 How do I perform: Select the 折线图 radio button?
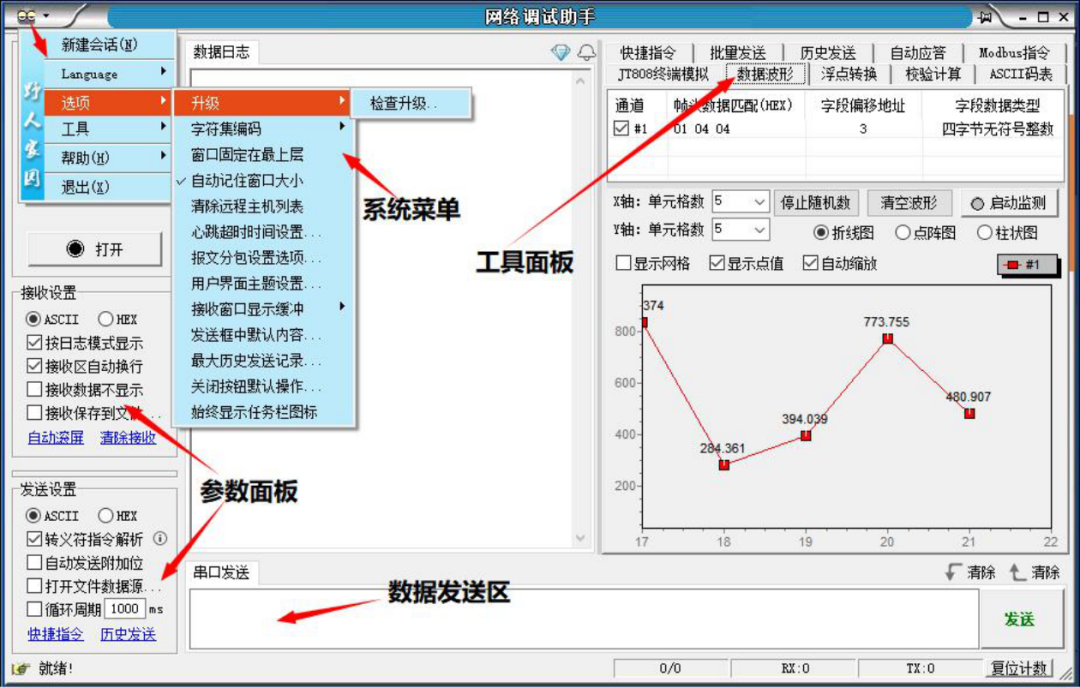tap(820, 233)
